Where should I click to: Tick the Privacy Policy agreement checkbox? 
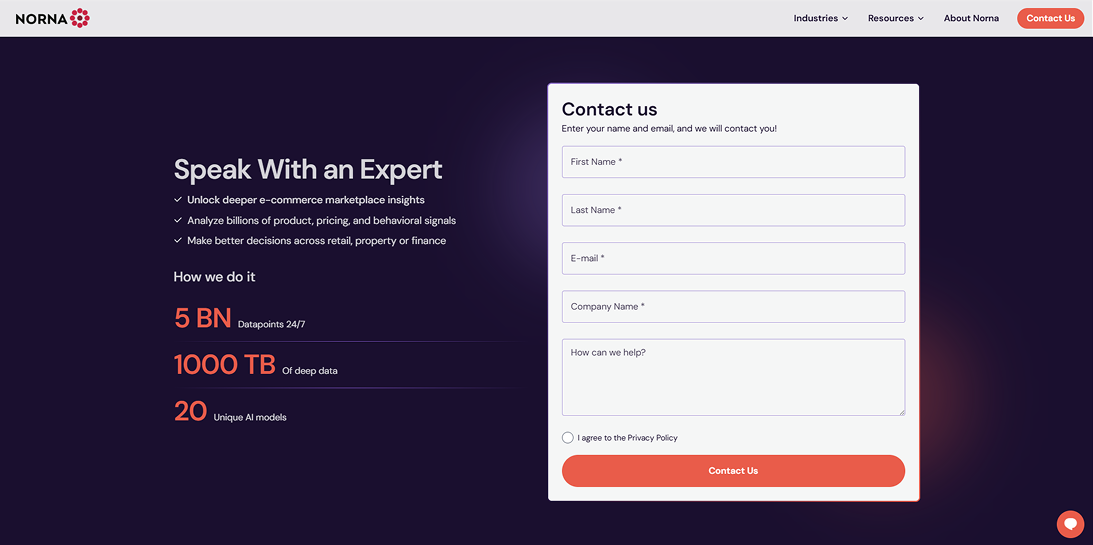567,438
